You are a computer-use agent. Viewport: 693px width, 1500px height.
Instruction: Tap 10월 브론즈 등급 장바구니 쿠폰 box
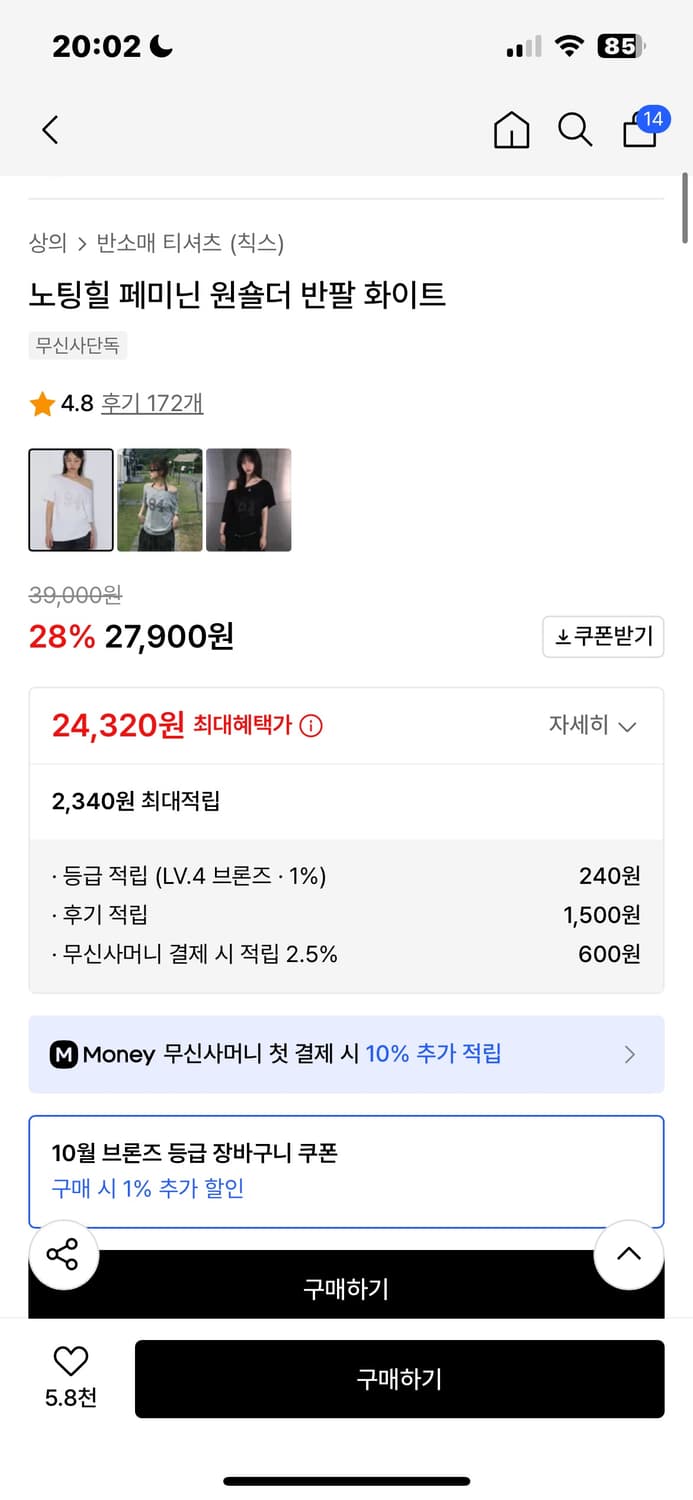346,1171
